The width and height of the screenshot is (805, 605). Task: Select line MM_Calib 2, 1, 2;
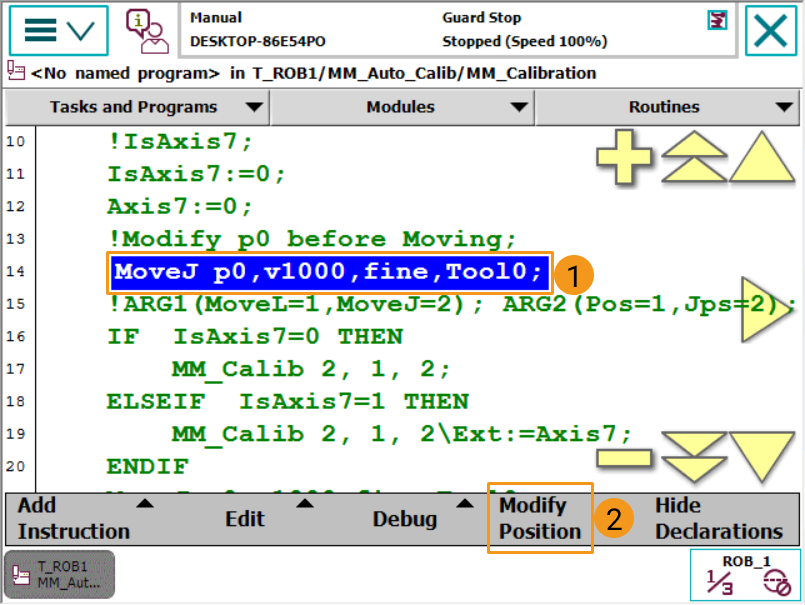[x=311, y=369]
